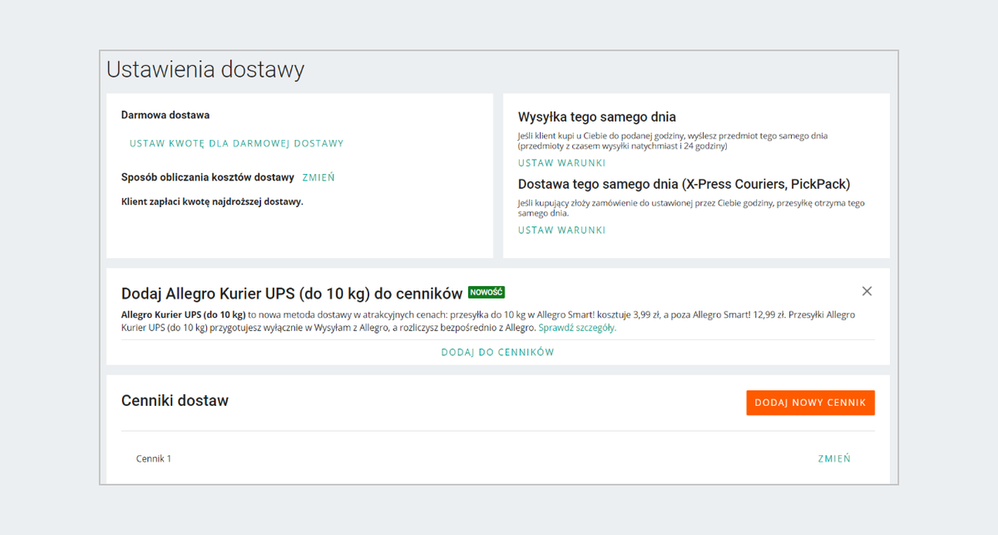Click the Dodaj Allegro Kurier UPS banner title

click(291, 294)
